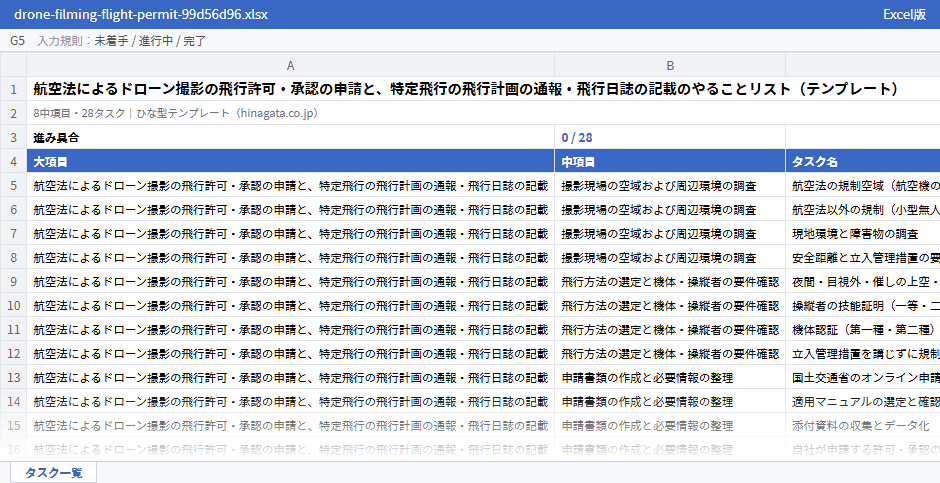940x483 pixels.
Task: Click row 13 cell 申請書類の作成と必要情報の整理
Action: coord(670,377)
